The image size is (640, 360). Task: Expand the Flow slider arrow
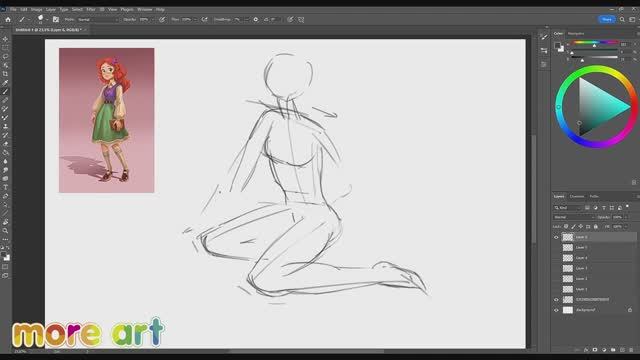click(x=195, y=20)
